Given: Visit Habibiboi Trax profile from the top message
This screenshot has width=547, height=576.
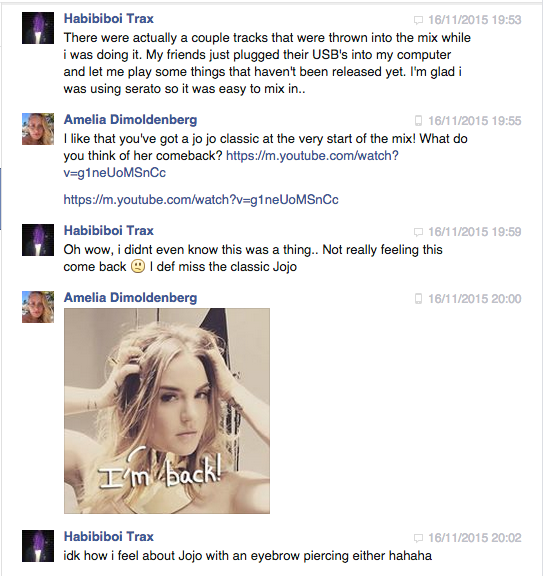Looking at the screenshot, I should pos(109,19).
